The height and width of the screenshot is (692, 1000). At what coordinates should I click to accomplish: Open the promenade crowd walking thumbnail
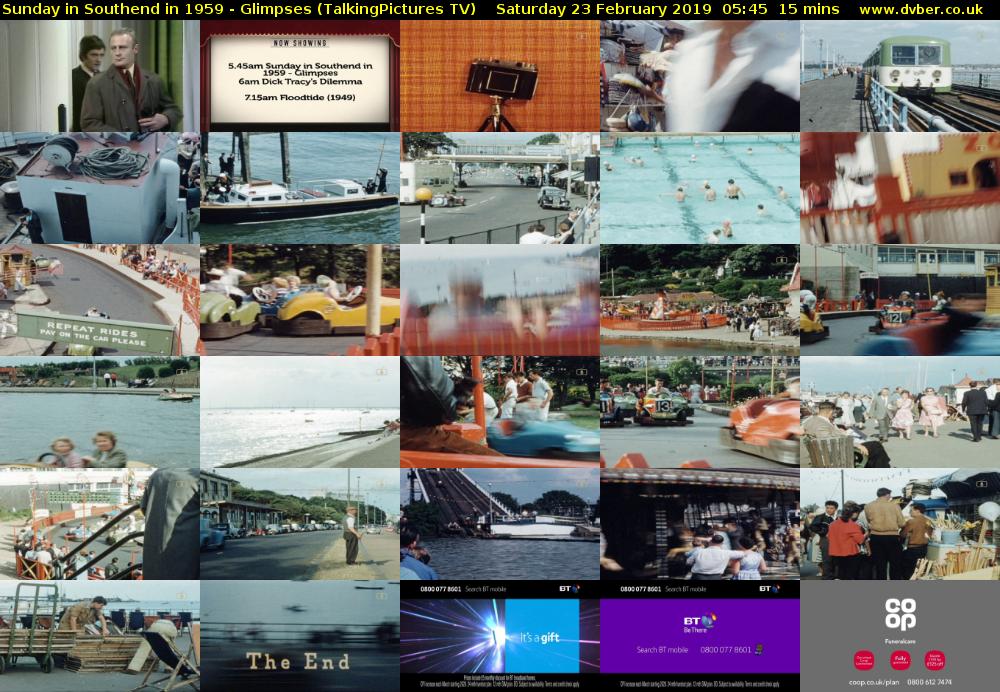tap(900, 412)
